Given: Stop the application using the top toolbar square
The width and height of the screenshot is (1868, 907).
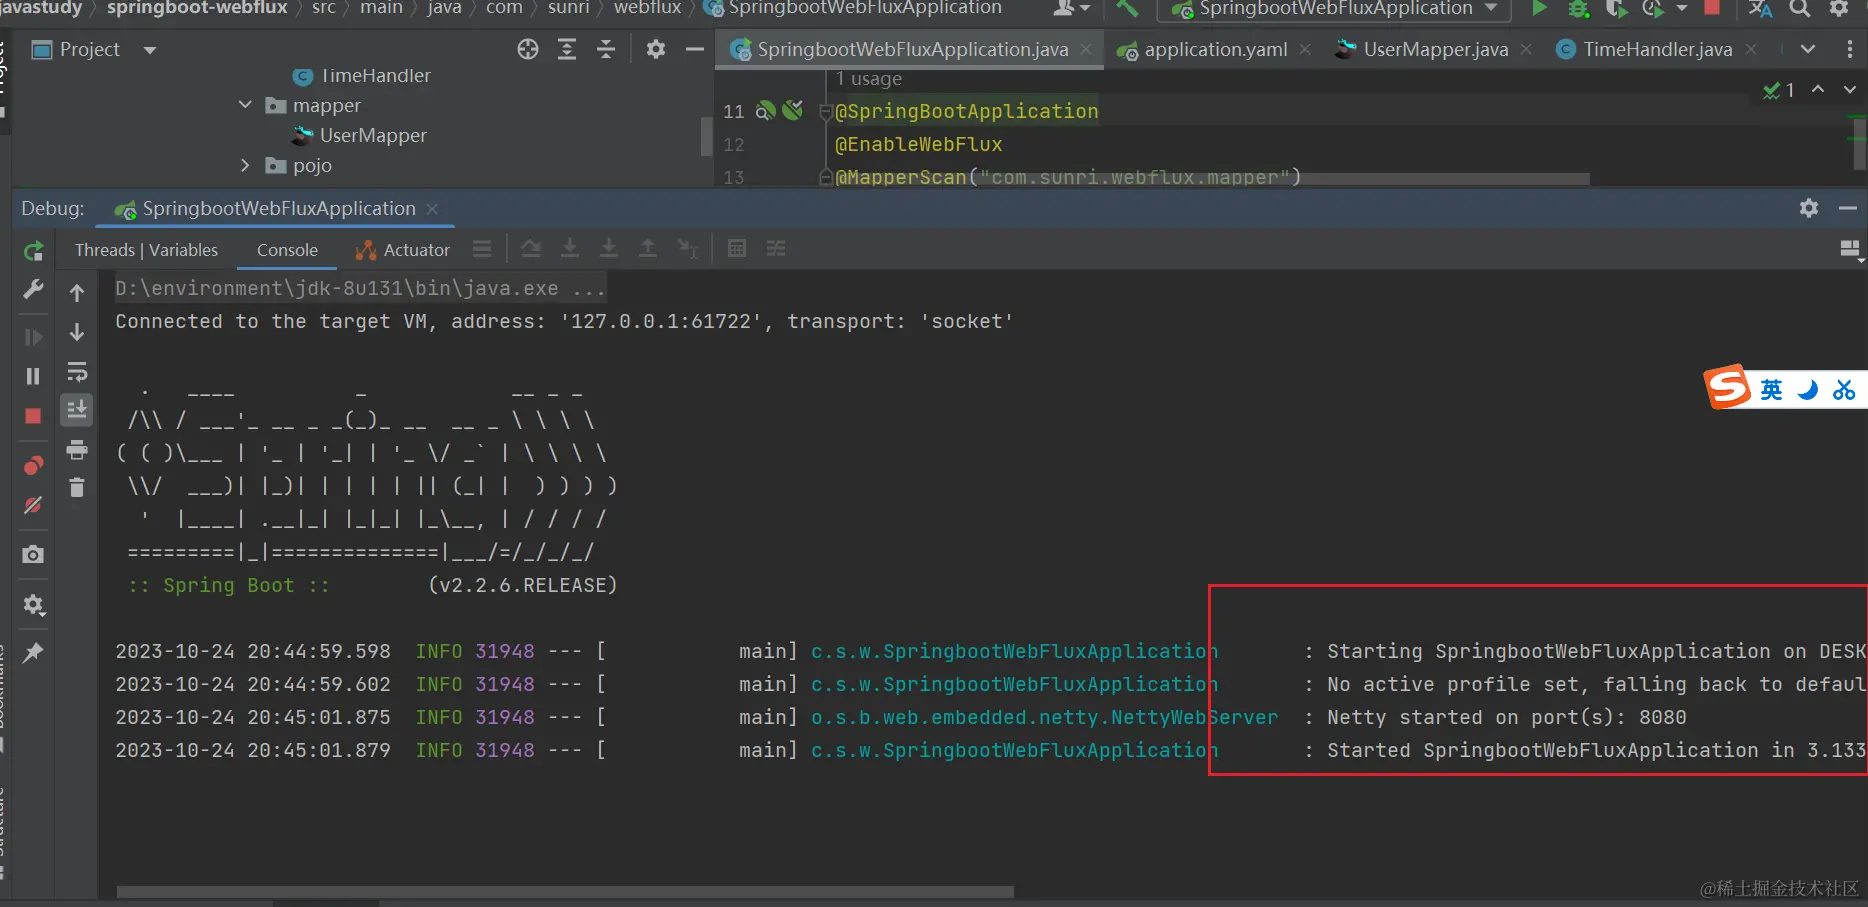Looking at the screenshot, I should 1712,7.
